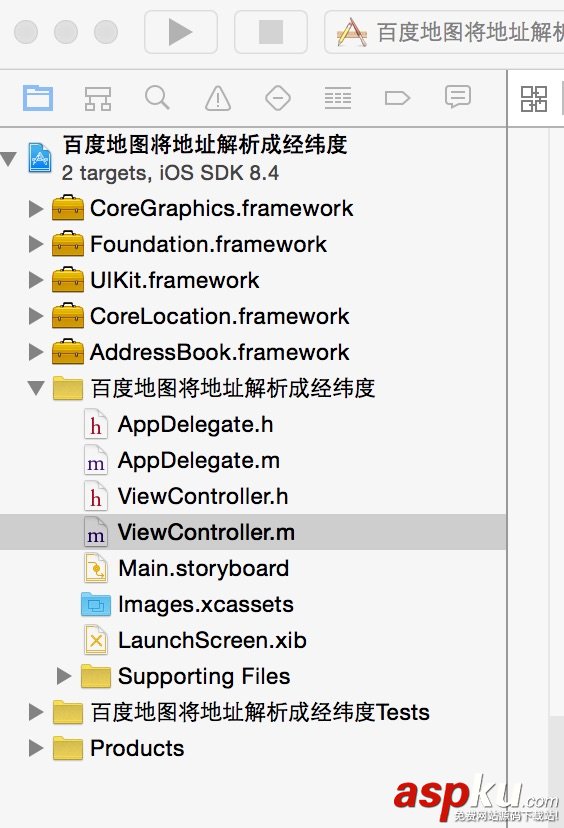This screenshot has width=564, height=828.
Task: Switch to the Symbol navigator icon
Action: (x=98, y=98)
